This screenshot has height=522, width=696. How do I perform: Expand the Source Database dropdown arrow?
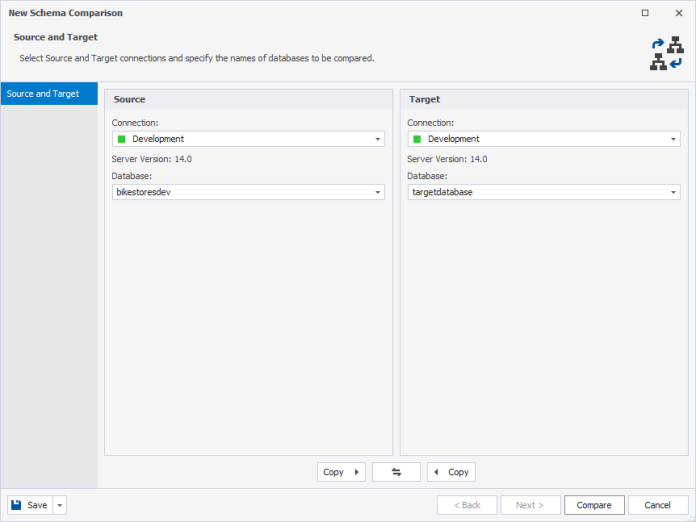click(378, 192)
